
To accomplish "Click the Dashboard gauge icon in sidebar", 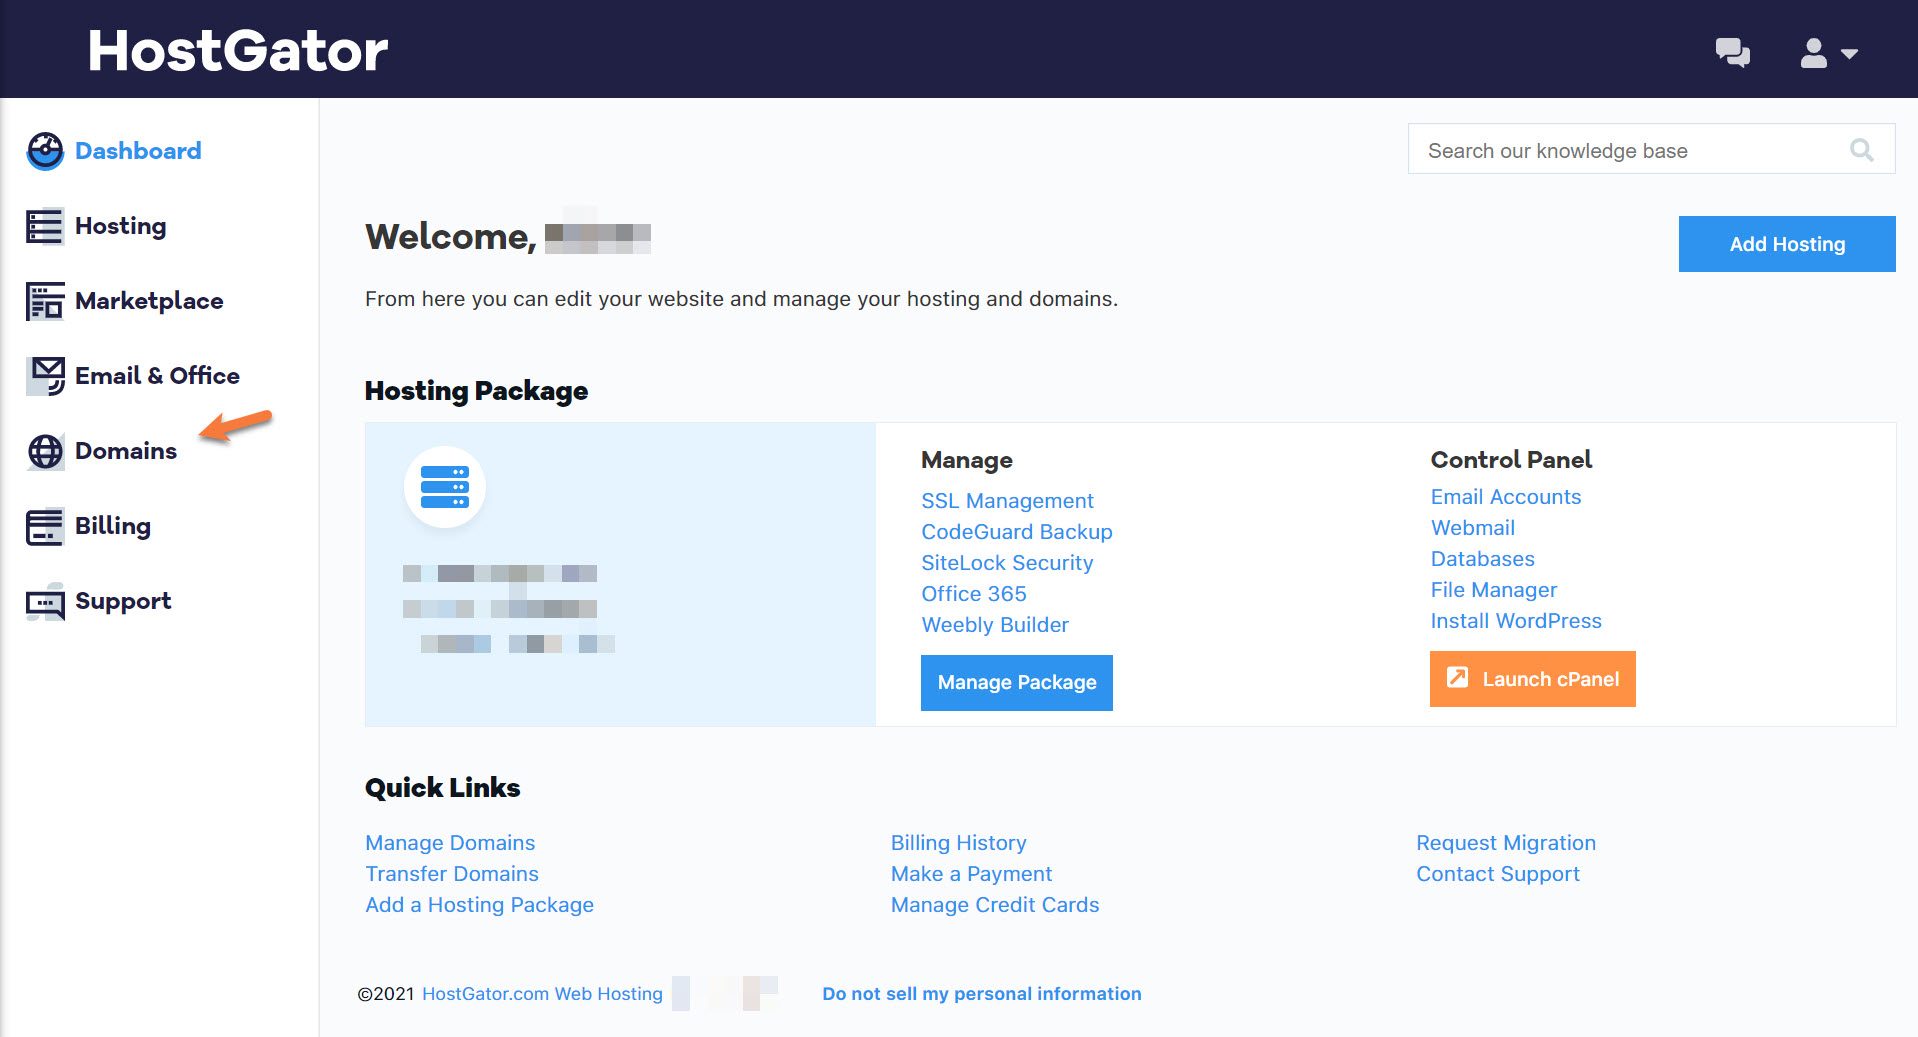I will click(45, 151).
